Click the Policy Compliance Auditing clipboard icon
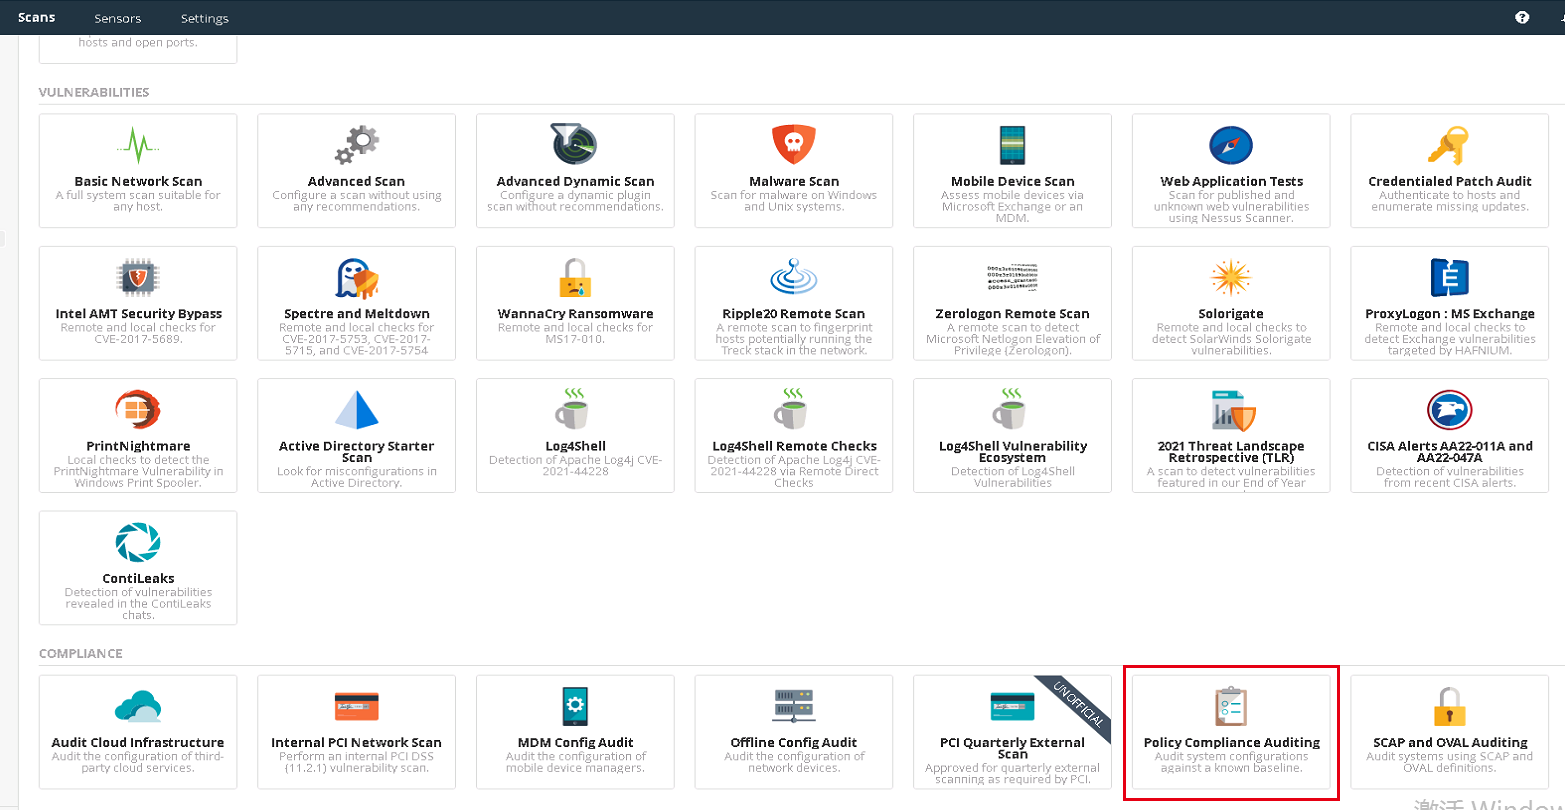The width and height of the screenshot is (1565, 810). 1231,706
